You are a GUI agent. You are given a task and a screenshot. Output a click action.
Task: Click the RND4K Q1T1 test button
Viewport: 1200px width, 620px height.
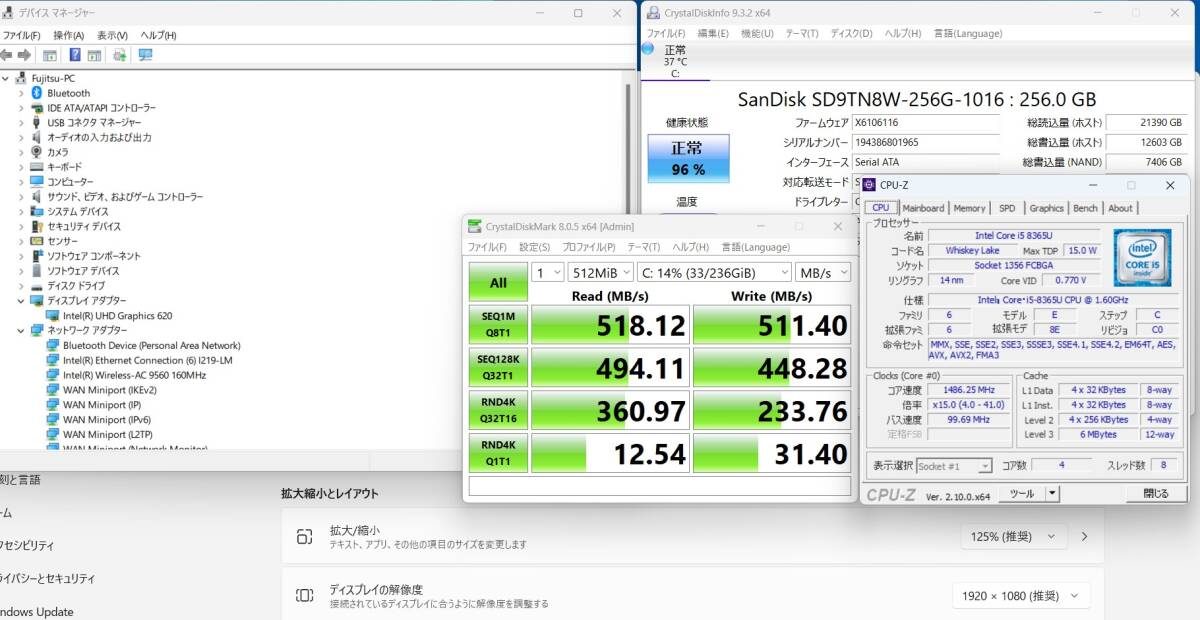coord(498,453)
